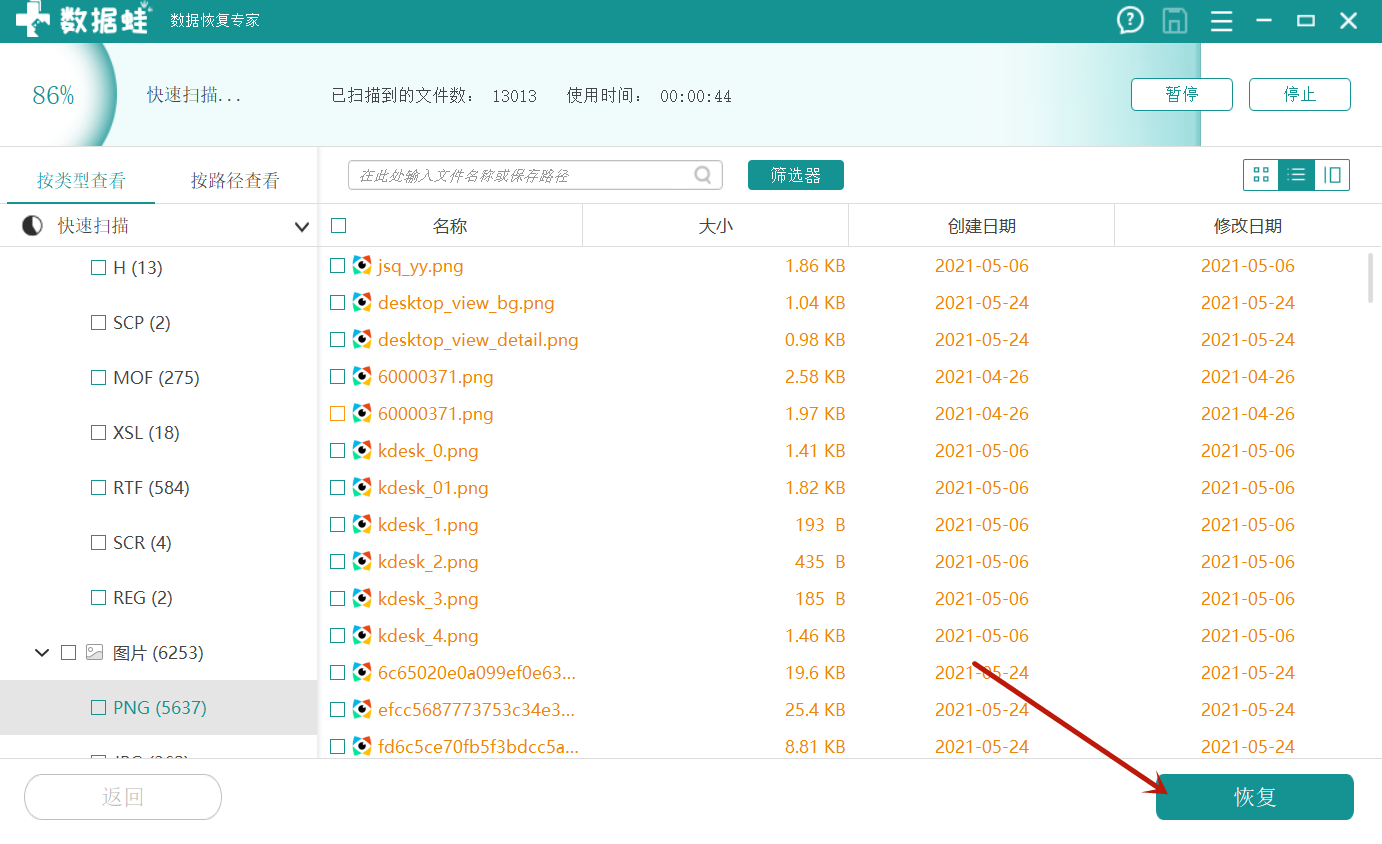Click the 停止 stop button
The image size is (1382, 844).
[1300, 95]
